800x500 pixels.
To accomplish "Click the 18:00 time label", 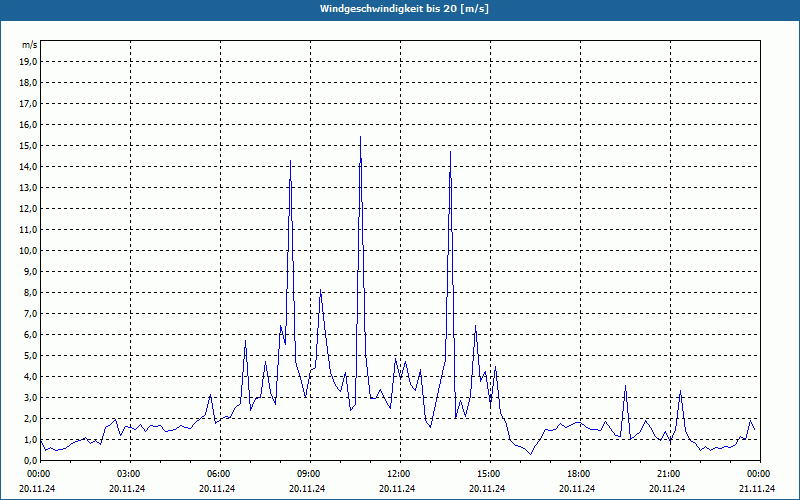I will [580, 474].
